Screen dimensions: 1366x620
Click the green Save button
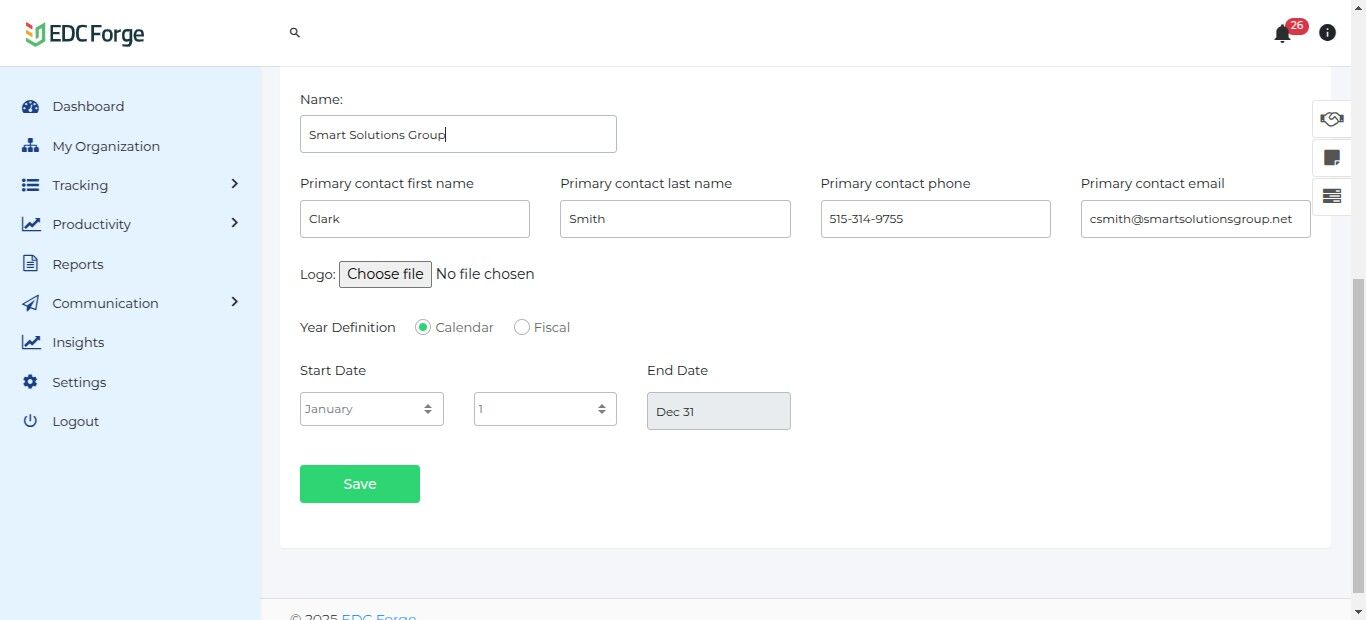click(360, 484)
